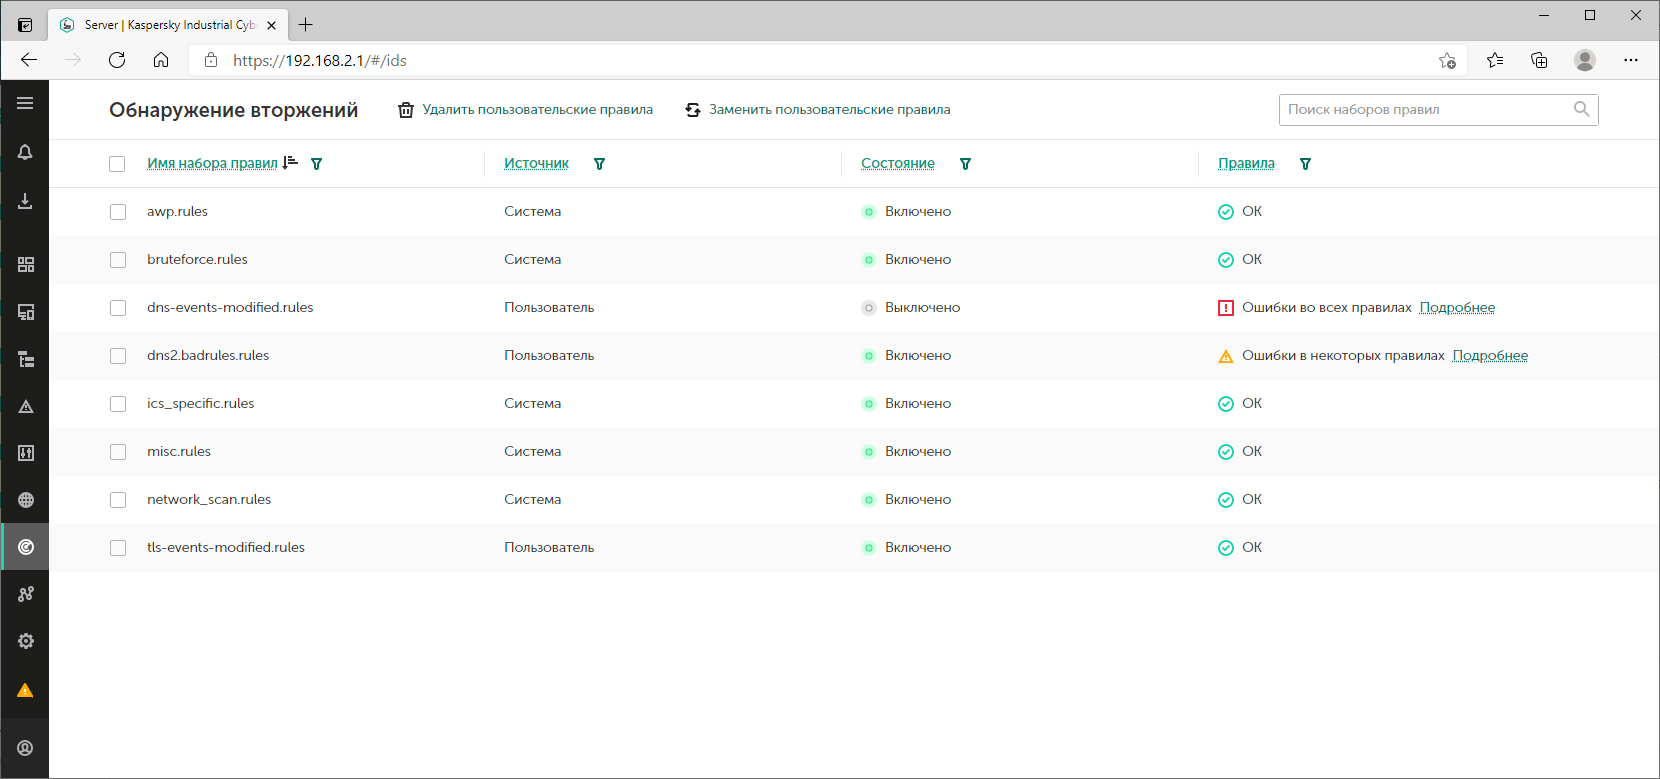1660x779 pixels.
Task: Open browser settings ellipsis menu
Action: pos(1631,60)
